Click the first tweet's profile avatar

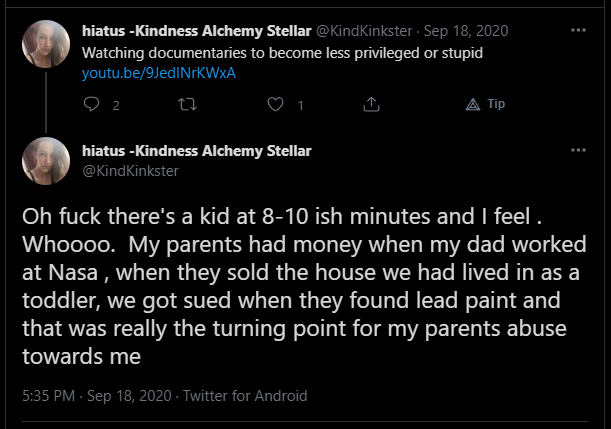pyautogui.click(x=46, y=44)
